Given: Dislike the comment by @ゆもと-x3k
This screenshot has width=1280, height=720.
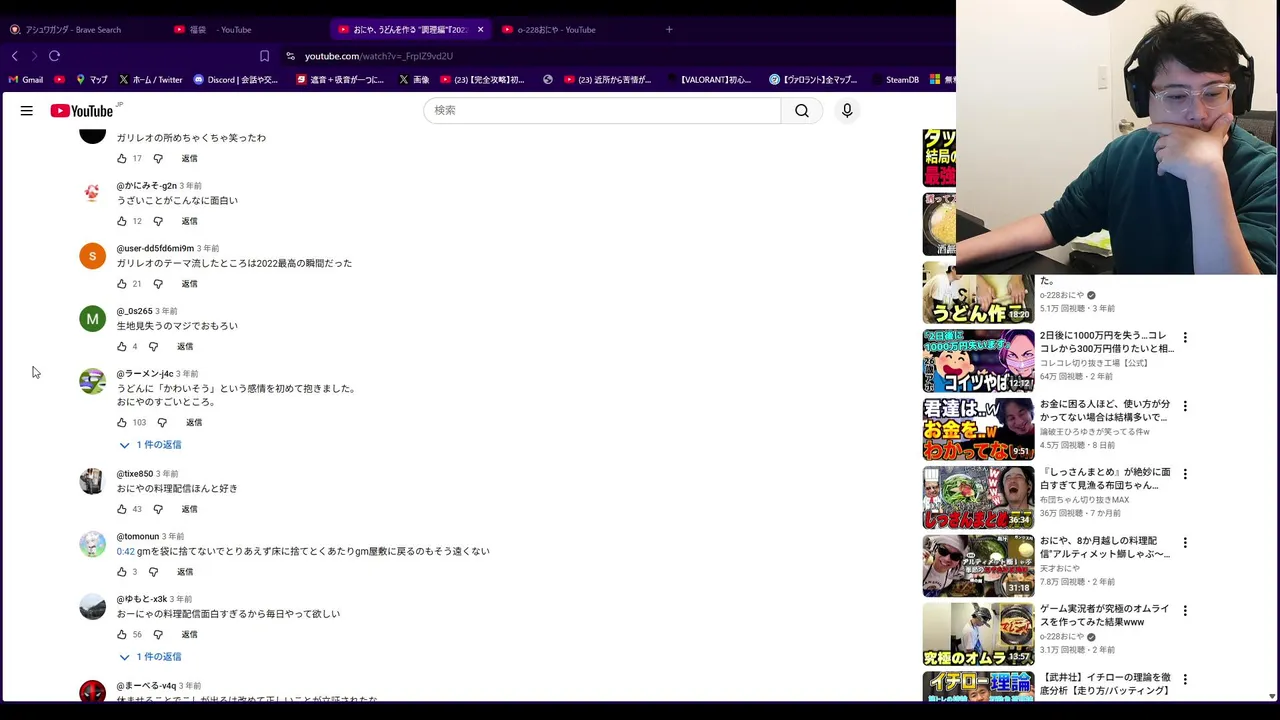Looking at the screenshot, I should [x=158, y=635].
